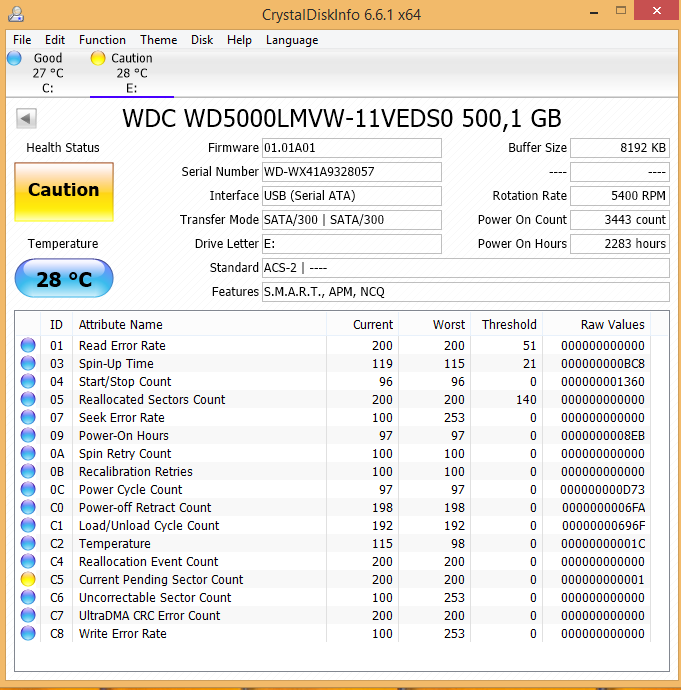Click the yellow Caution health status button
Screen dimensions: 681x690
[64, 191]
